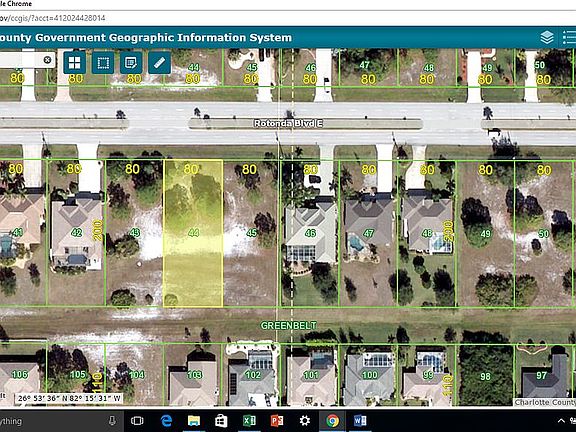Viewport: 576px width, 432px height.
Task: Select parcel 102 house
Action: coord(252,375)
